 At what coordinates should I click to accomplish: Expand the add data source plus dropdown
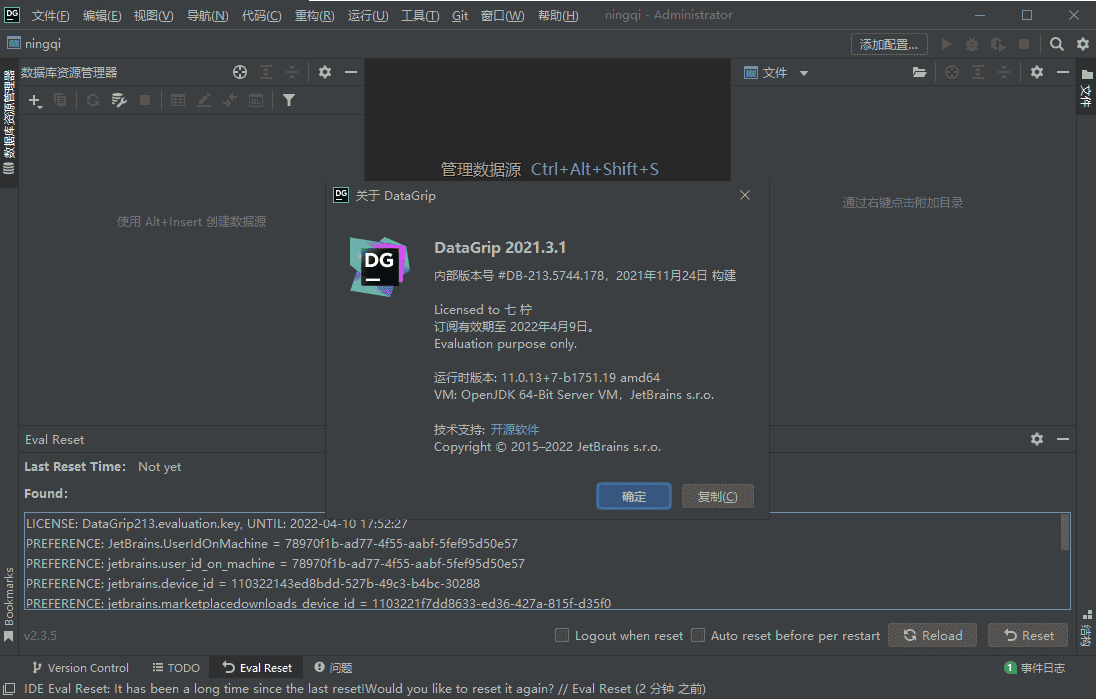[35, 101]
